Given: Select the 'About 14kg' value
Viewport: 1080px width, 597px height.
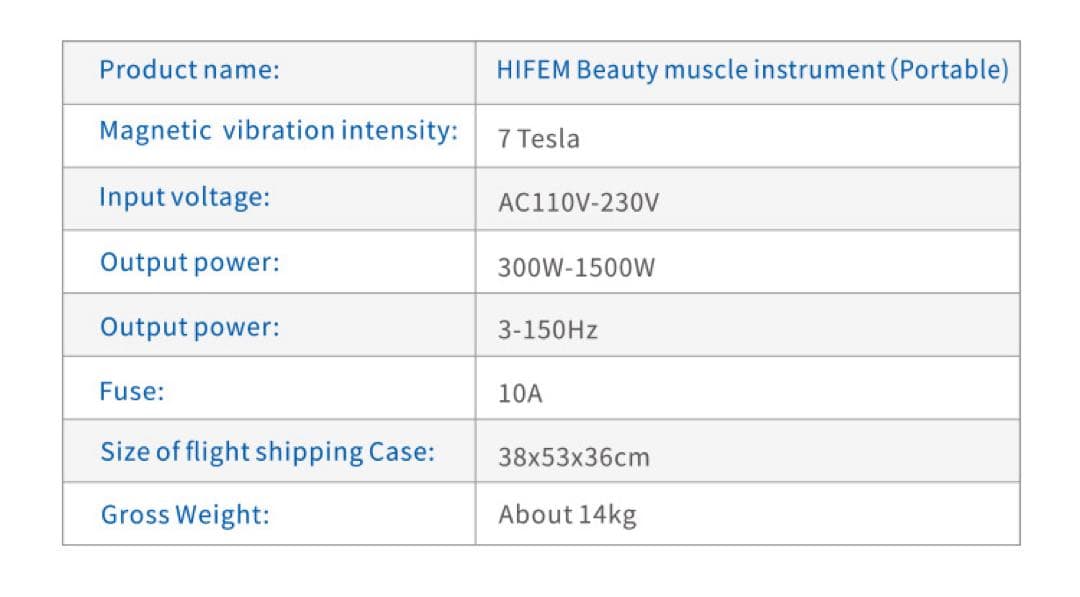Looking at the screenshot, I should (567, 515).
